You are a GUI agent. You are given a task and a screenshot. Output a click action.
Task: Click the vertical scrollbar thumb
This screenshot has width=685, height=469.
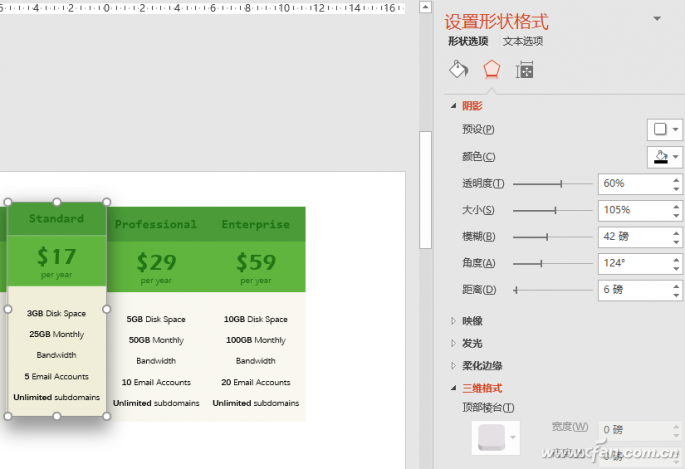(x=426, y=190)
